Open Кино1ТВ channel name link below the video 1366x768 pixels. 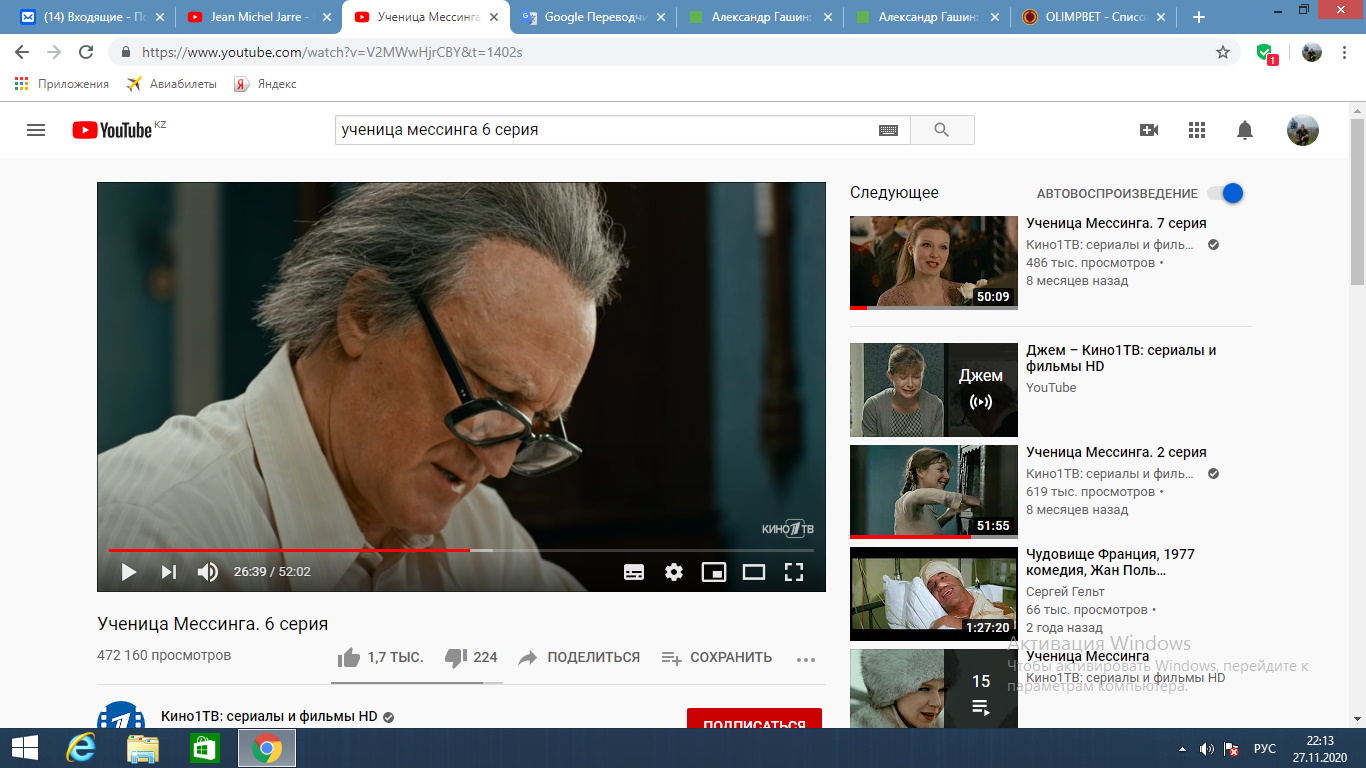[x=269, y=716]
